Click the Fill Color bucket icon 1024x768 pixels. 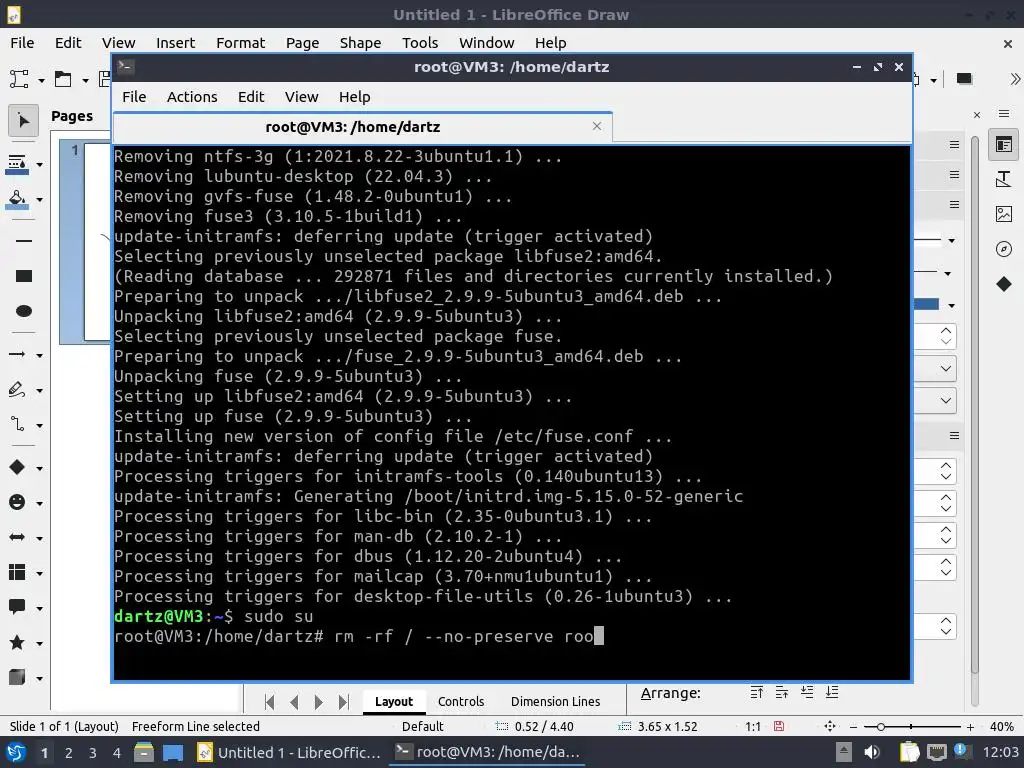(x=18, y=199)
